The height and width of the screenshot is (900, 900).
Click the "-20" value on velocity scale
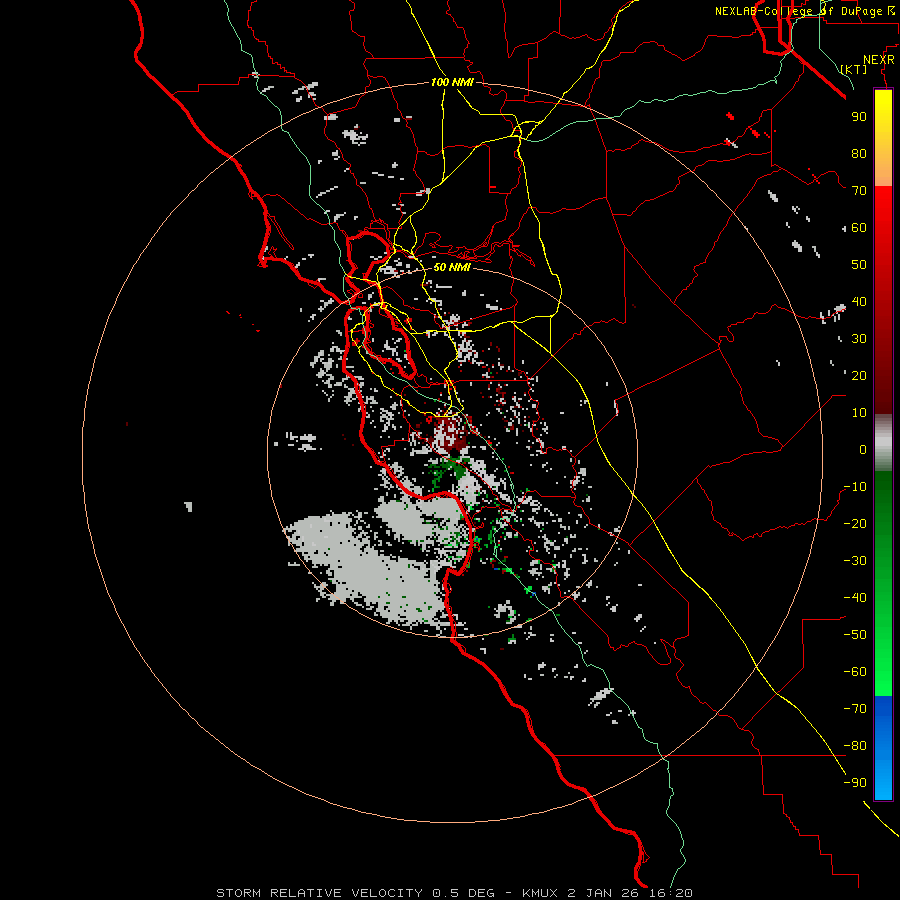pyautogui.click(x=855, y=523)
